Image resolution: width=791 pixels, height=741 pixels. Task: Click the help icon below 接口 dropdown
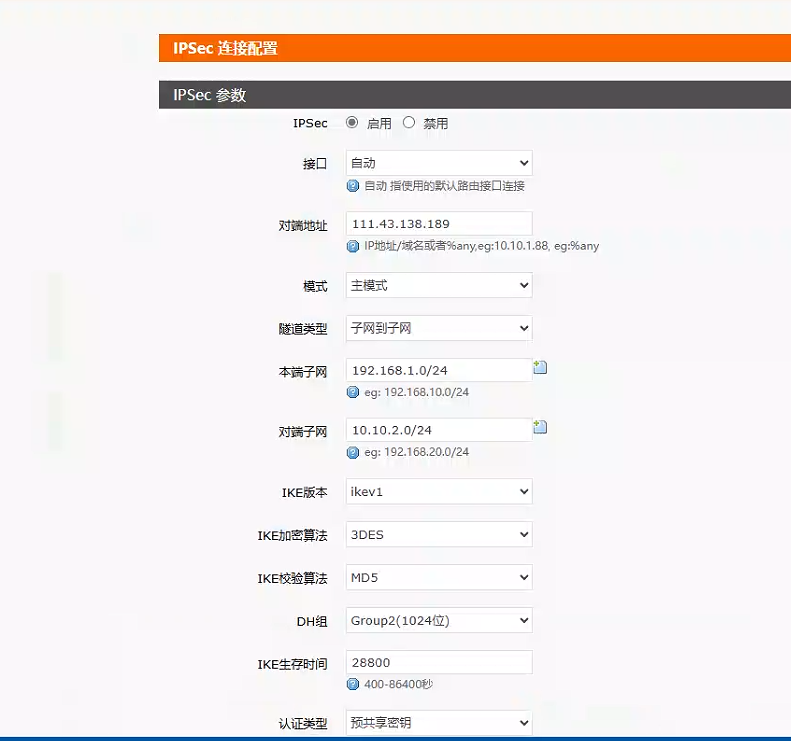click(x=352, y=186)
